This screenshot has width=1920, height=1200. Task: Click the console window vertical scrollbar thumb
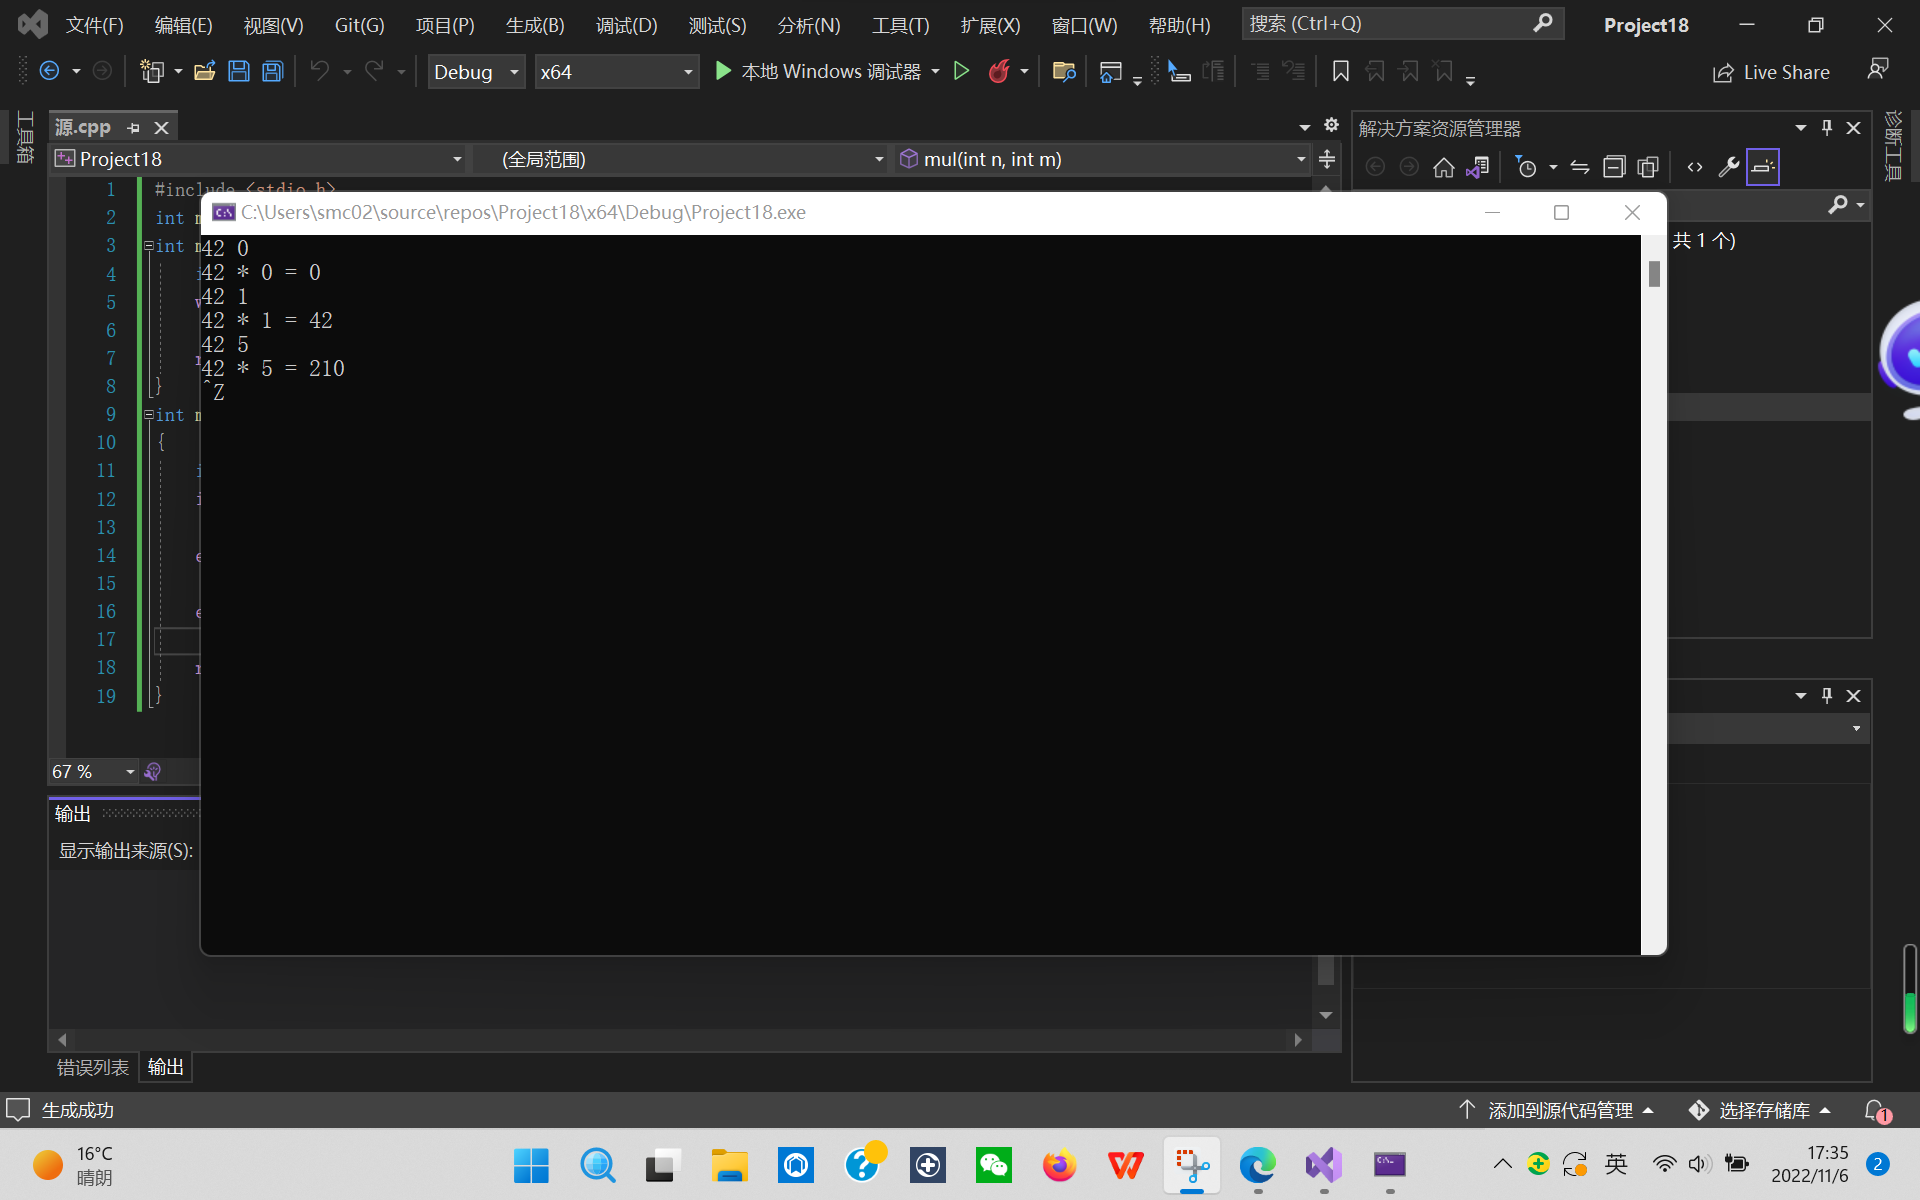point(1654,273)
